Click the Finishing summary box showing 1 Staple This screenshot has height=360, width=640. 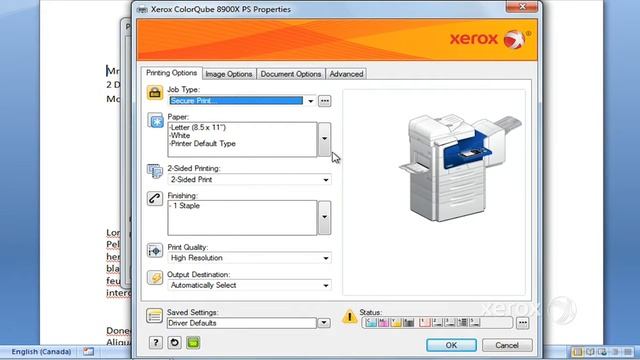(x=242, y=218)
